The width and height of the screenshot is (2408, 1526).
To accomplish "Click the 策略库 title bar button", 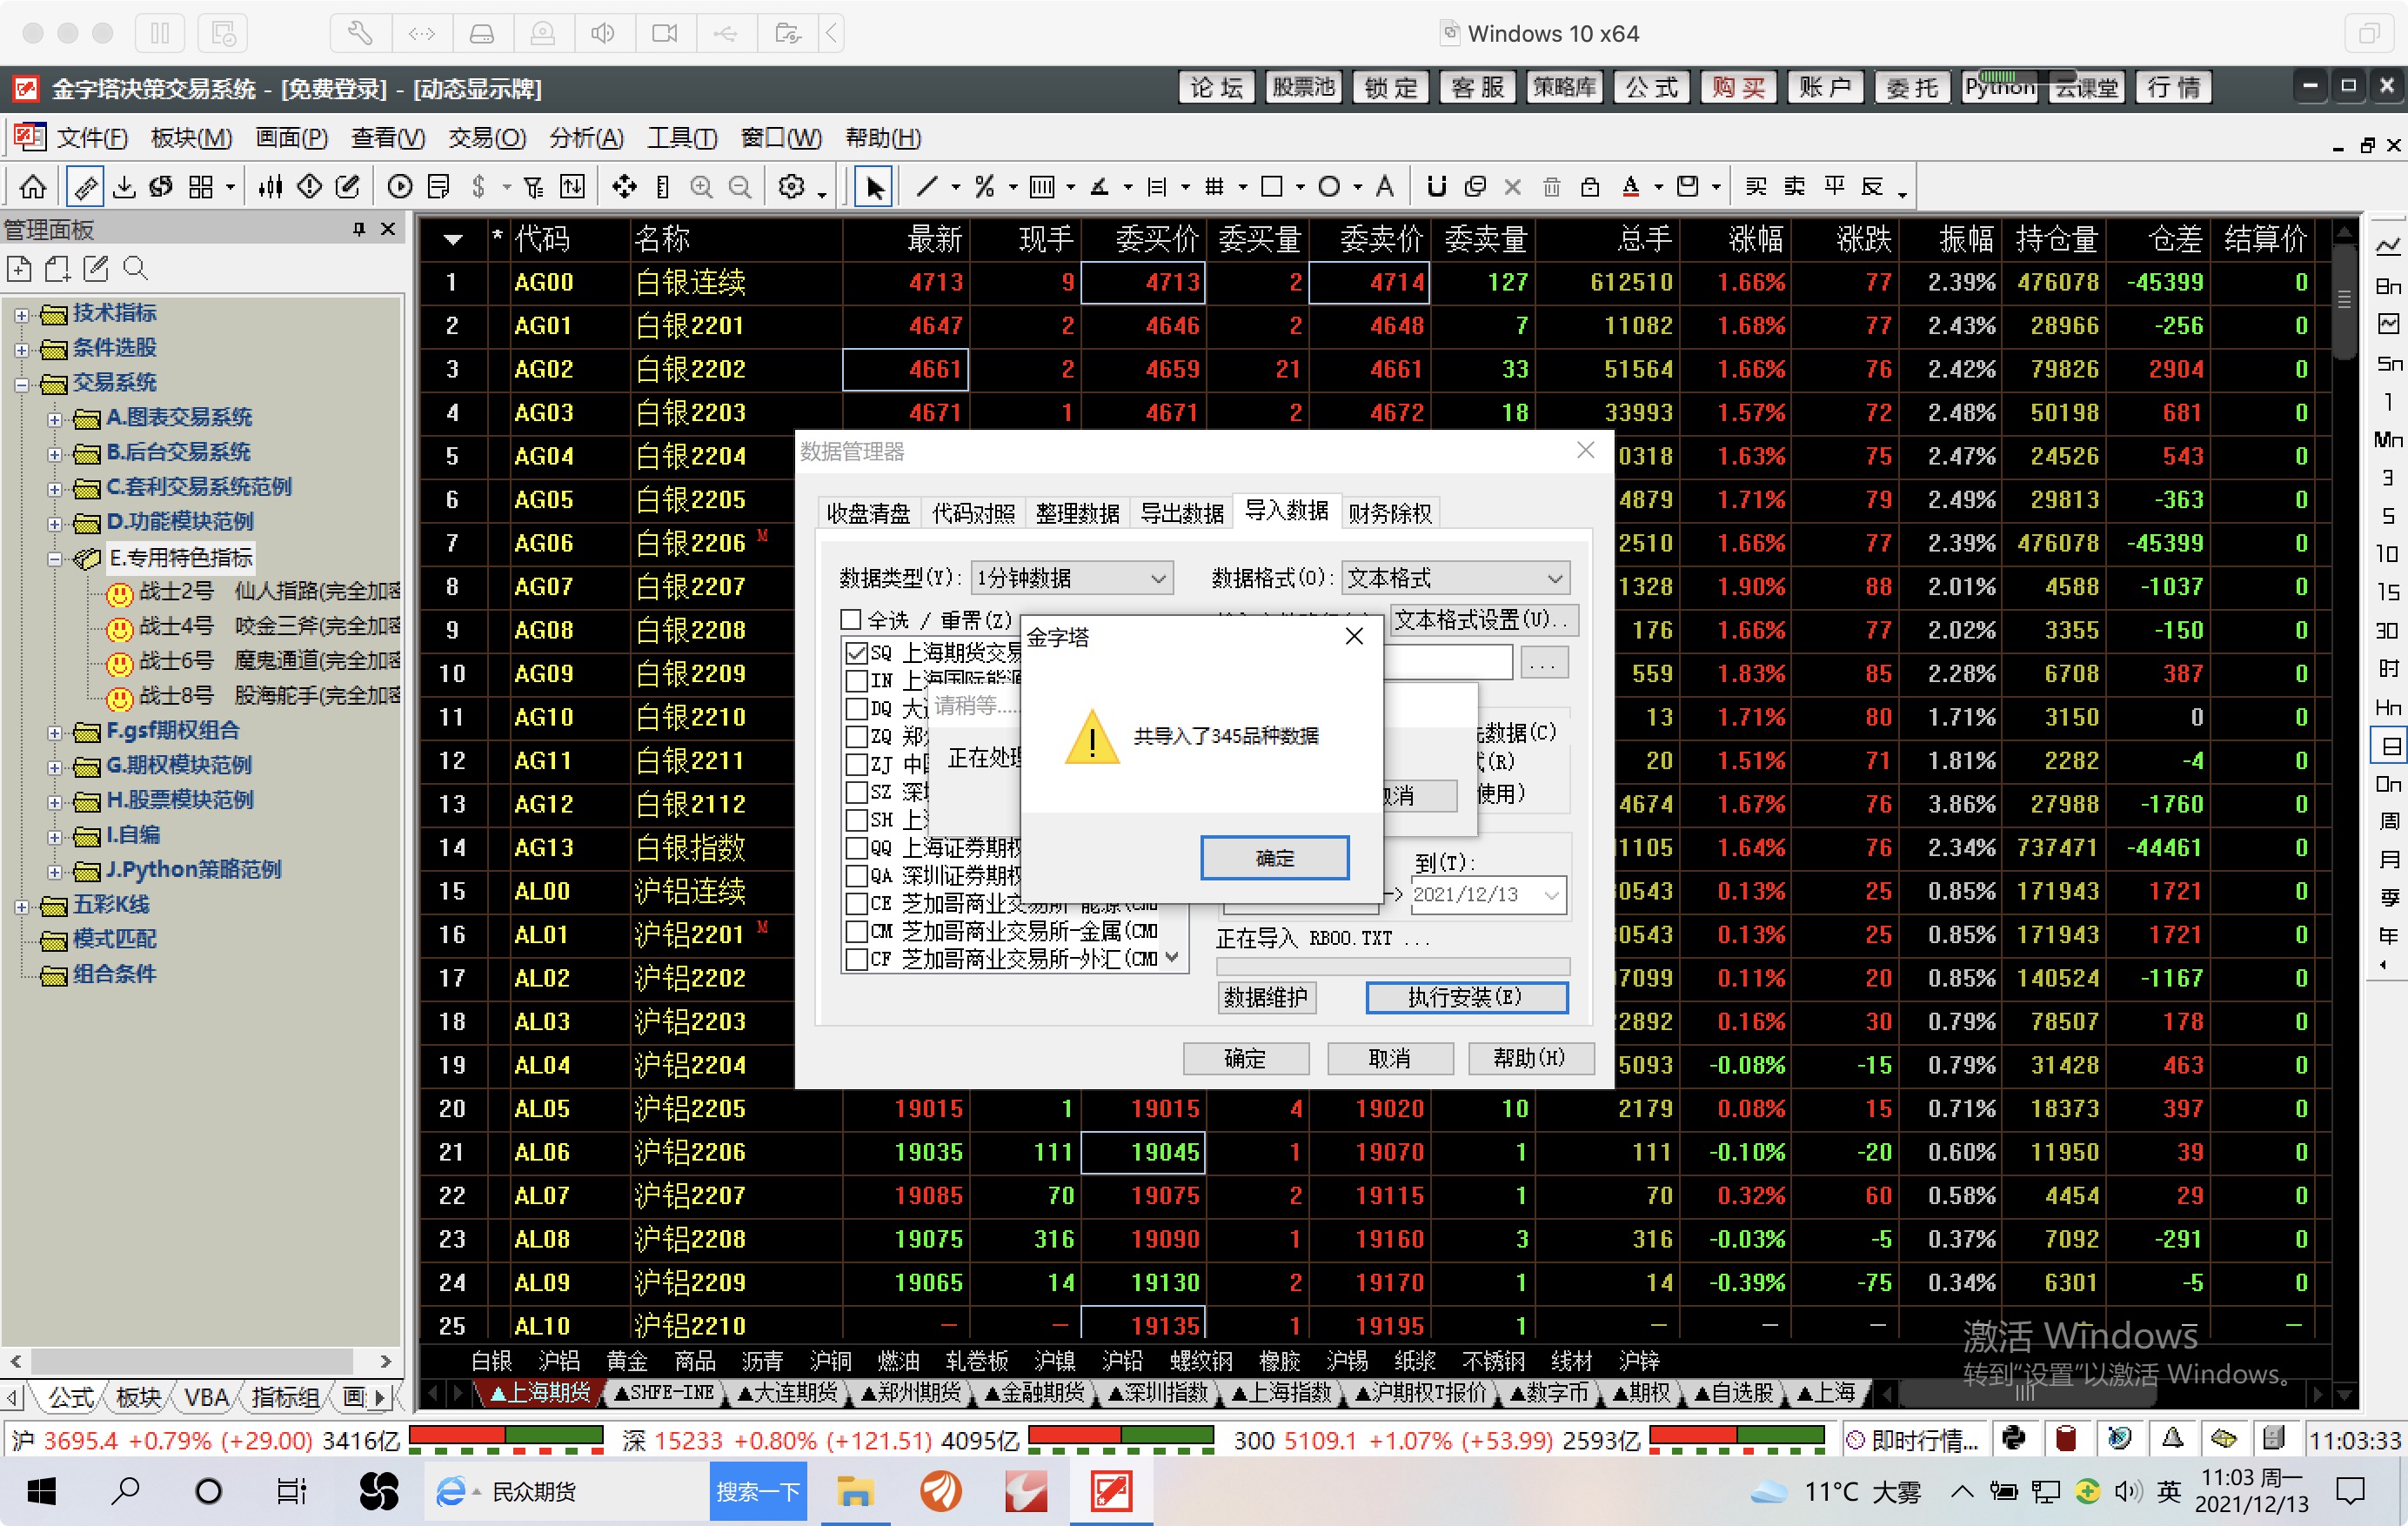I will click(x=1565, y=87).
